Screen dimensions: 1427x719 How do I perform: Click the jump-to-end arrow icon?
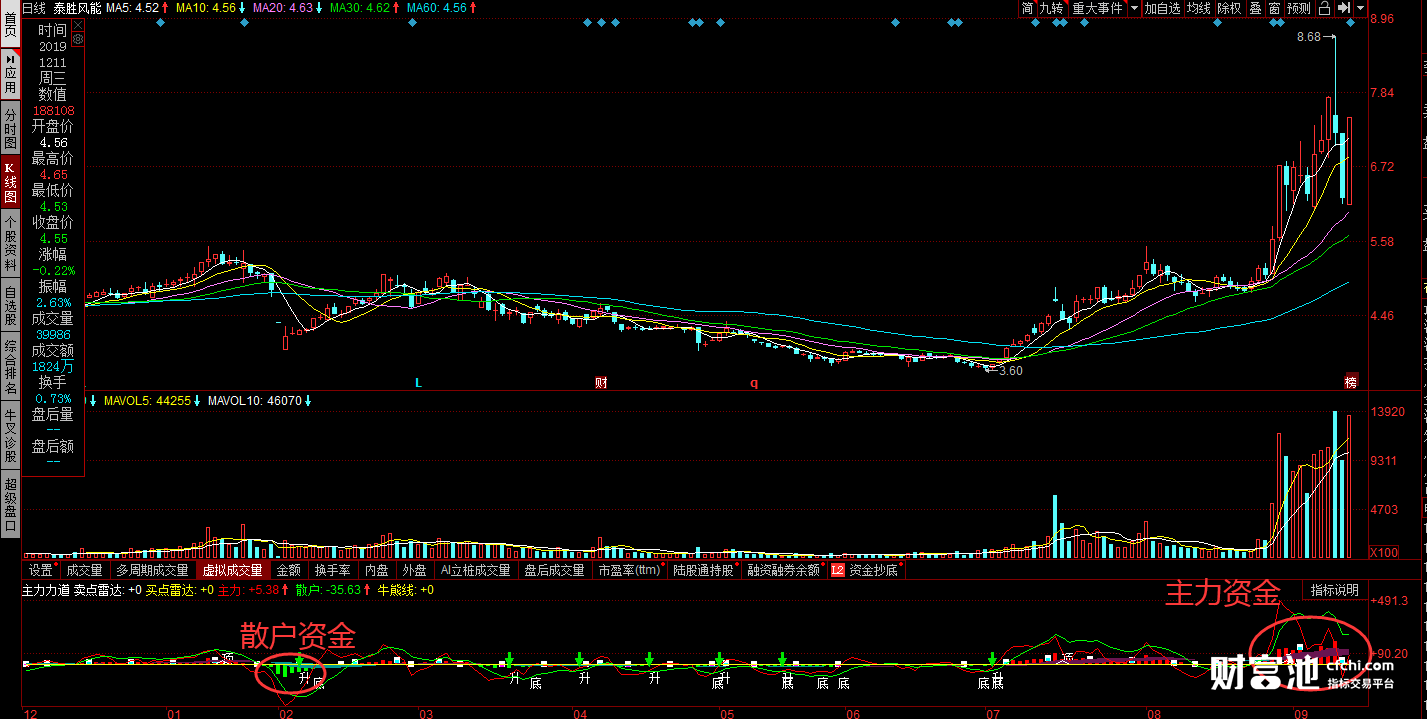(x=1343, y=8)
